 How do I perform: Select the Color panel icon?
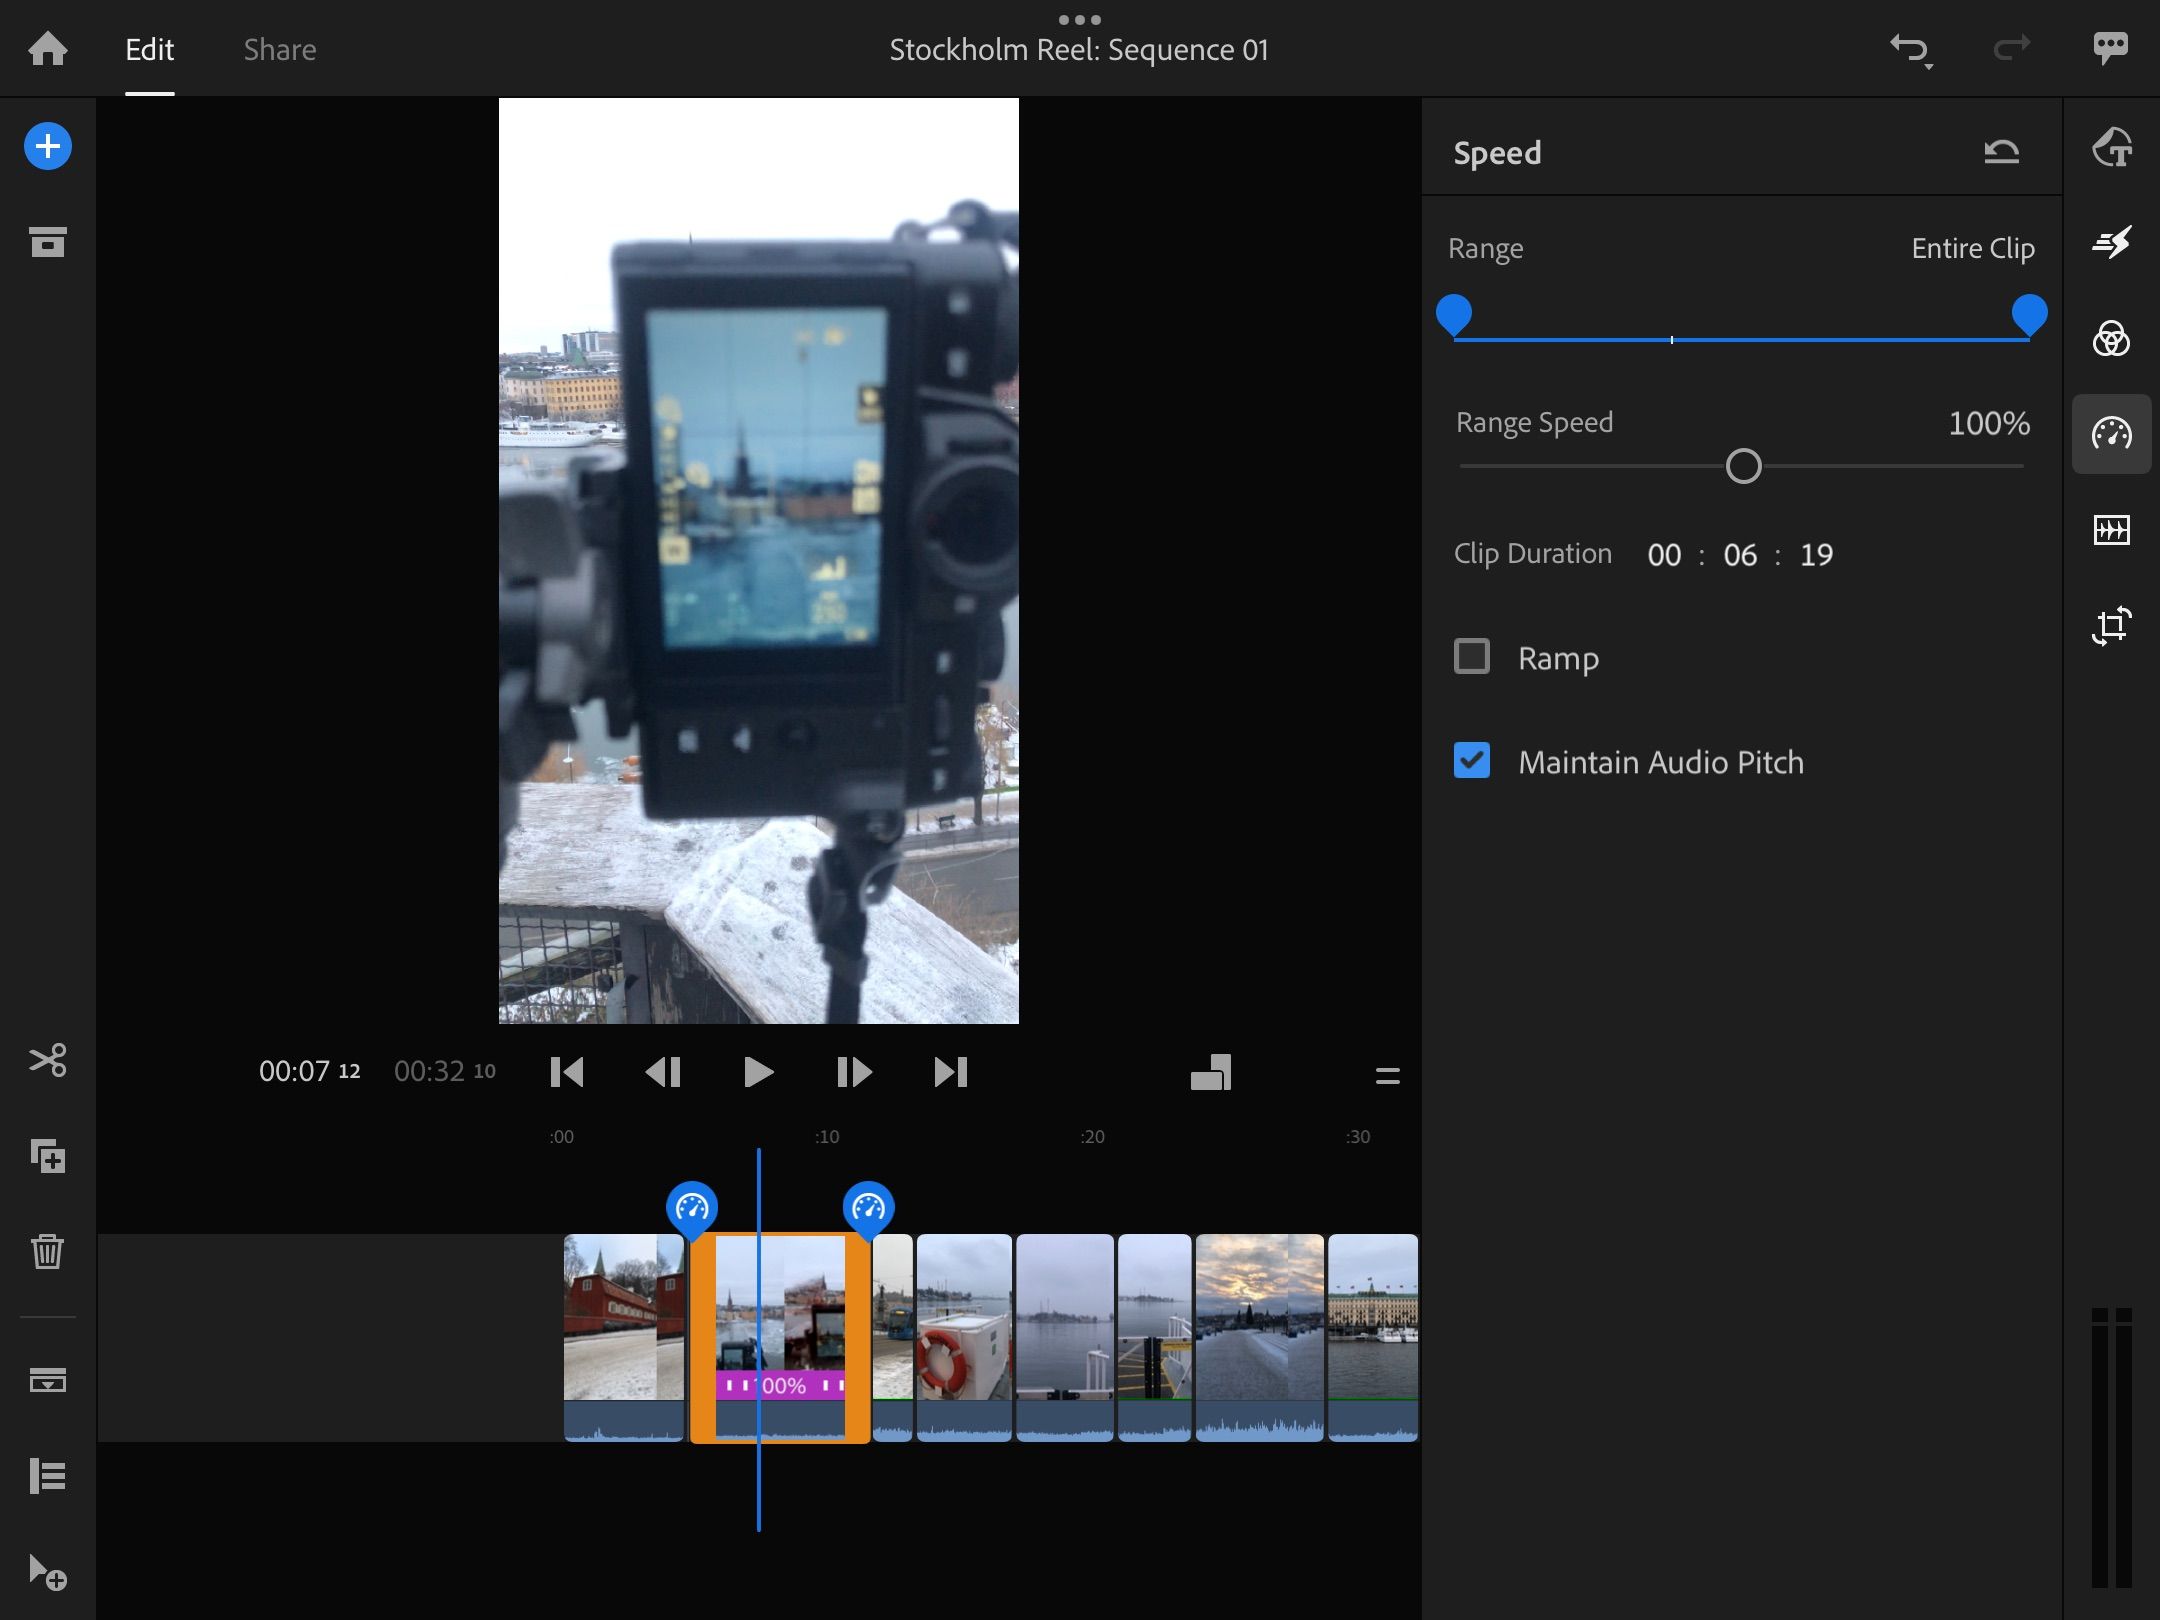2110,338
